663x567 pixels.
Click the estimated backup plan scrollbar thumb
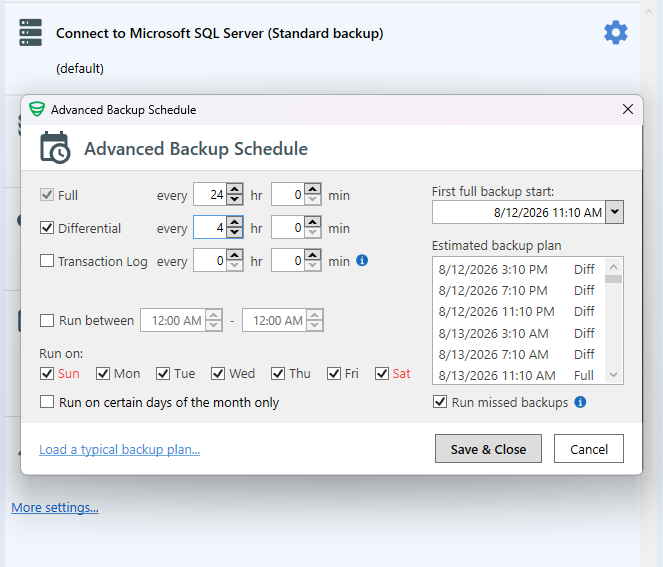click(613, 279)
